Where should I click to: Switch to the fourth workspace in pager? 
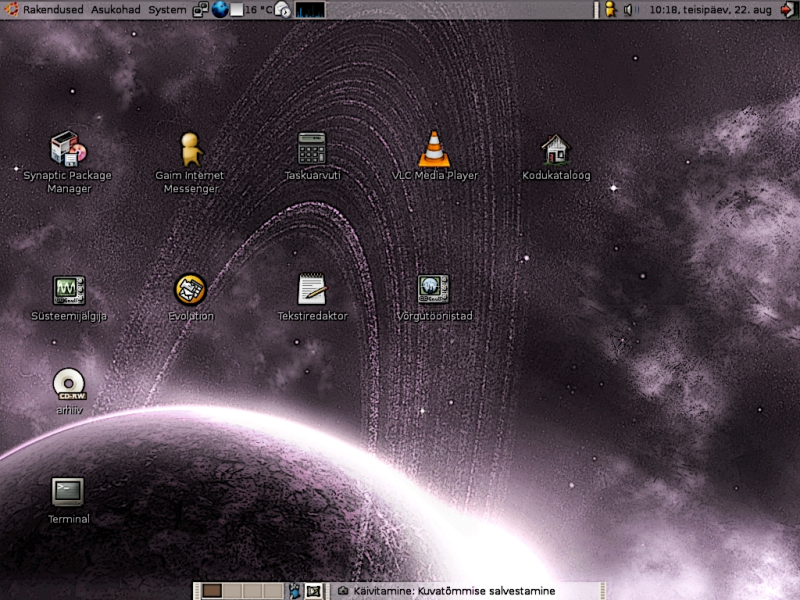coord(272,591)
